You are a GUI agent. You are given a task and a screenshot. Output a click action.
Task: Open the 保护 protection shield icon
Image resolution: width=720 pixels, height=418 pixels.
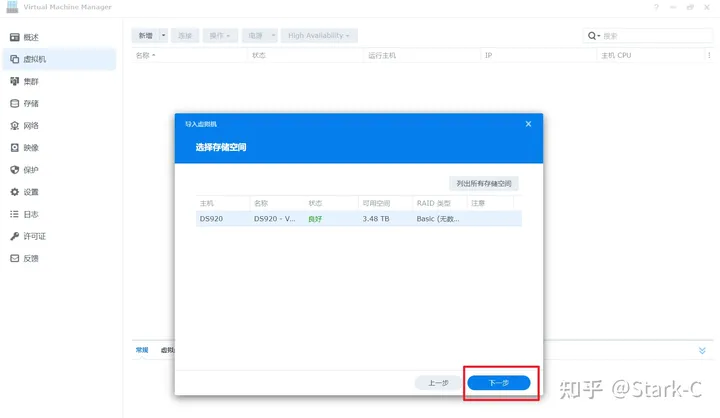(x=14, y=169)
